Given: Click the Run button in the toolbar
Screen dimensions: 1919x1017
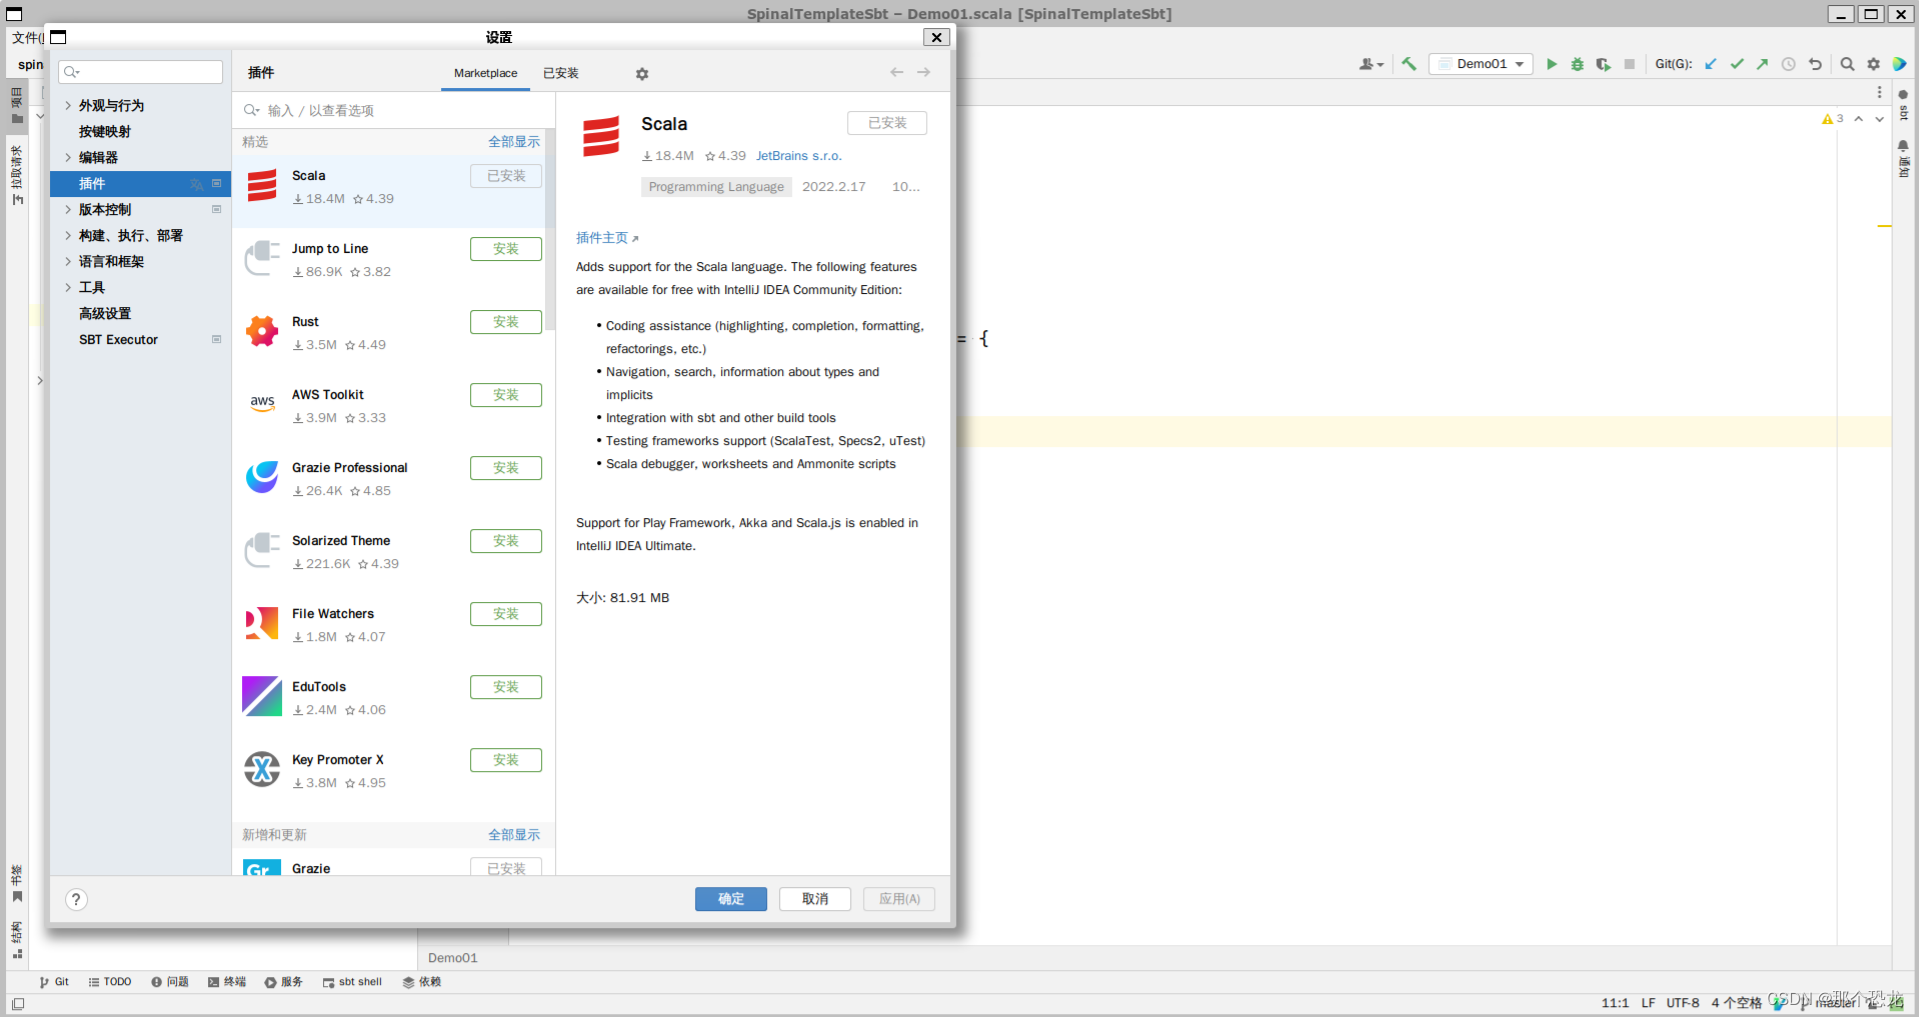Looking at the screenshot, I should click(1551, 64).
